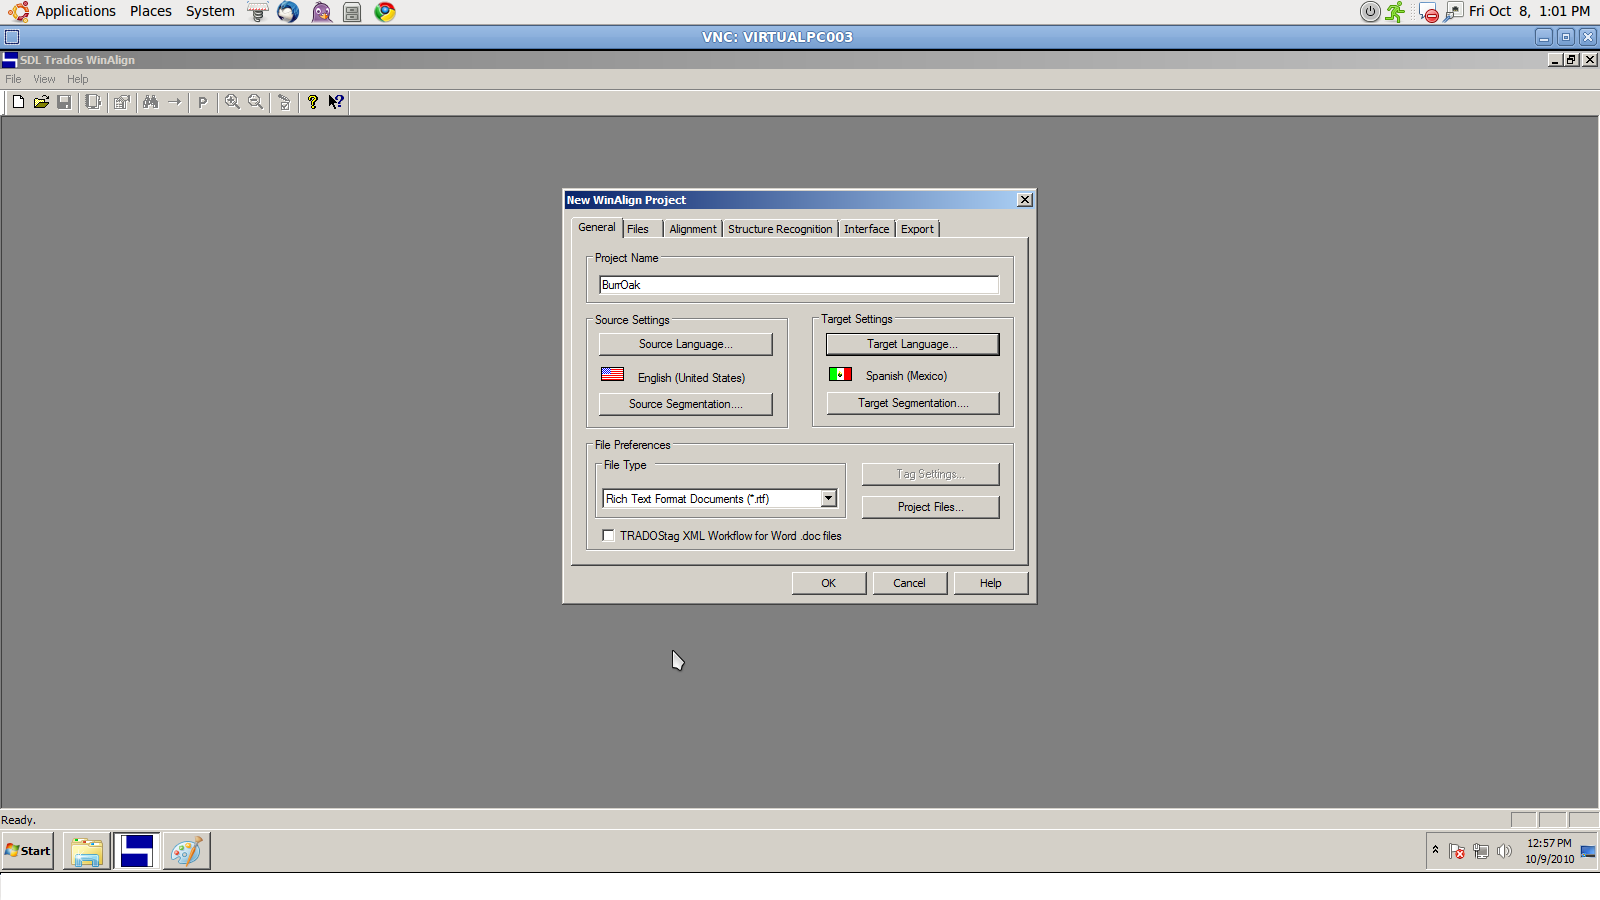Switch to the Alignment tab
Viewport: 1600px width, 900px height.
tap(693, 229)
